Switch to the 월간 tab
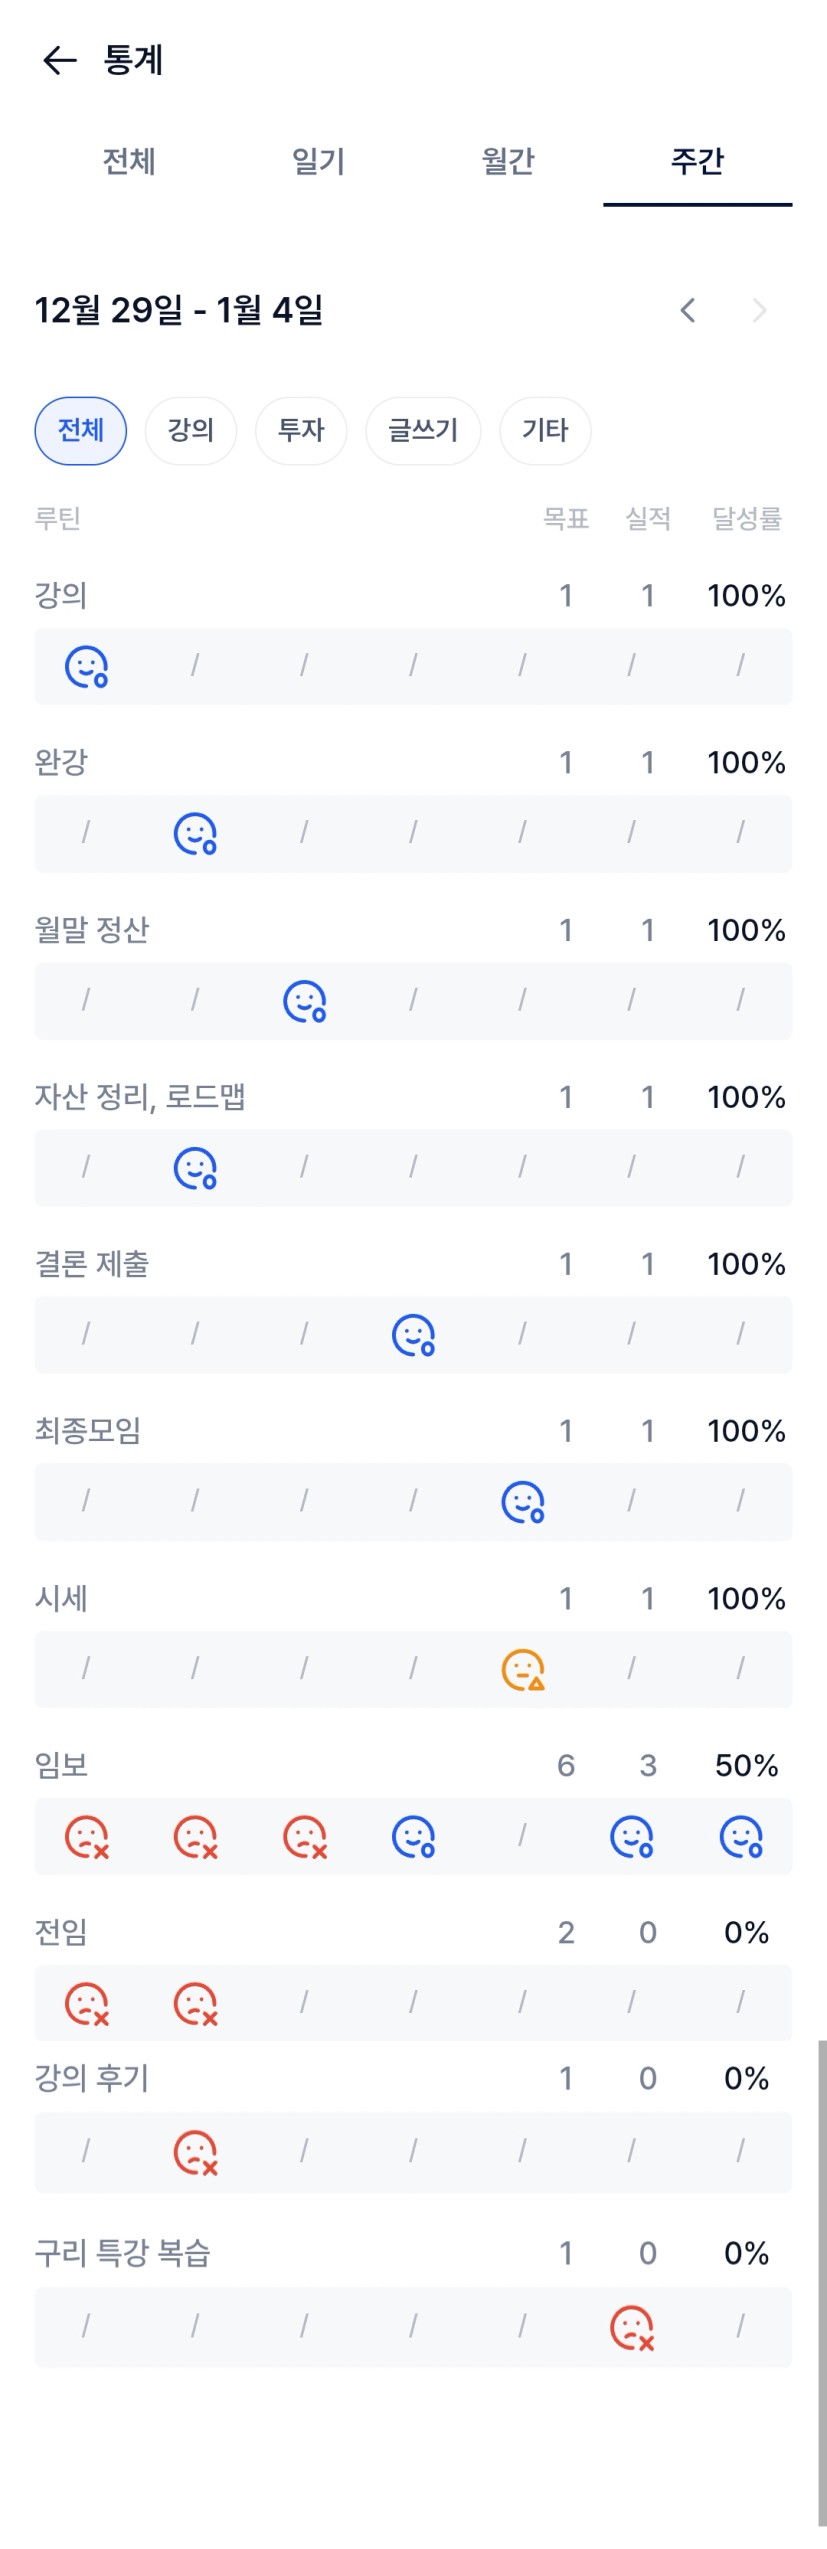This screenshot has width=827, height=2549. 508,161
